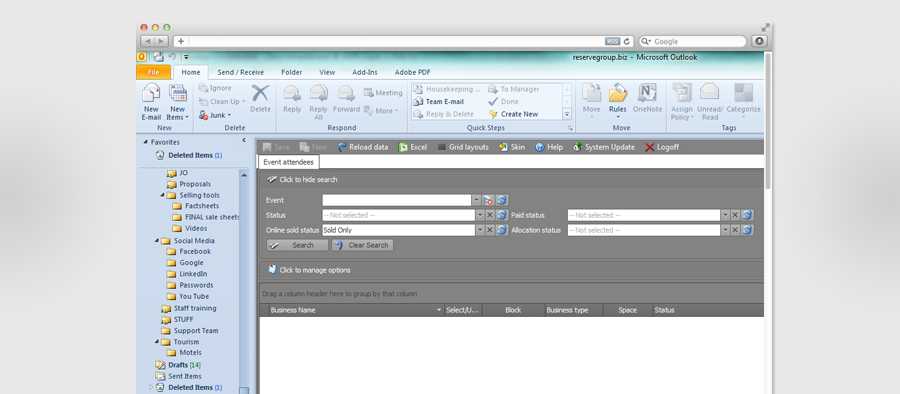This screenshot has height=394, width=900.
Task: Open the New Items menu
Action: (x=177, y=102)
